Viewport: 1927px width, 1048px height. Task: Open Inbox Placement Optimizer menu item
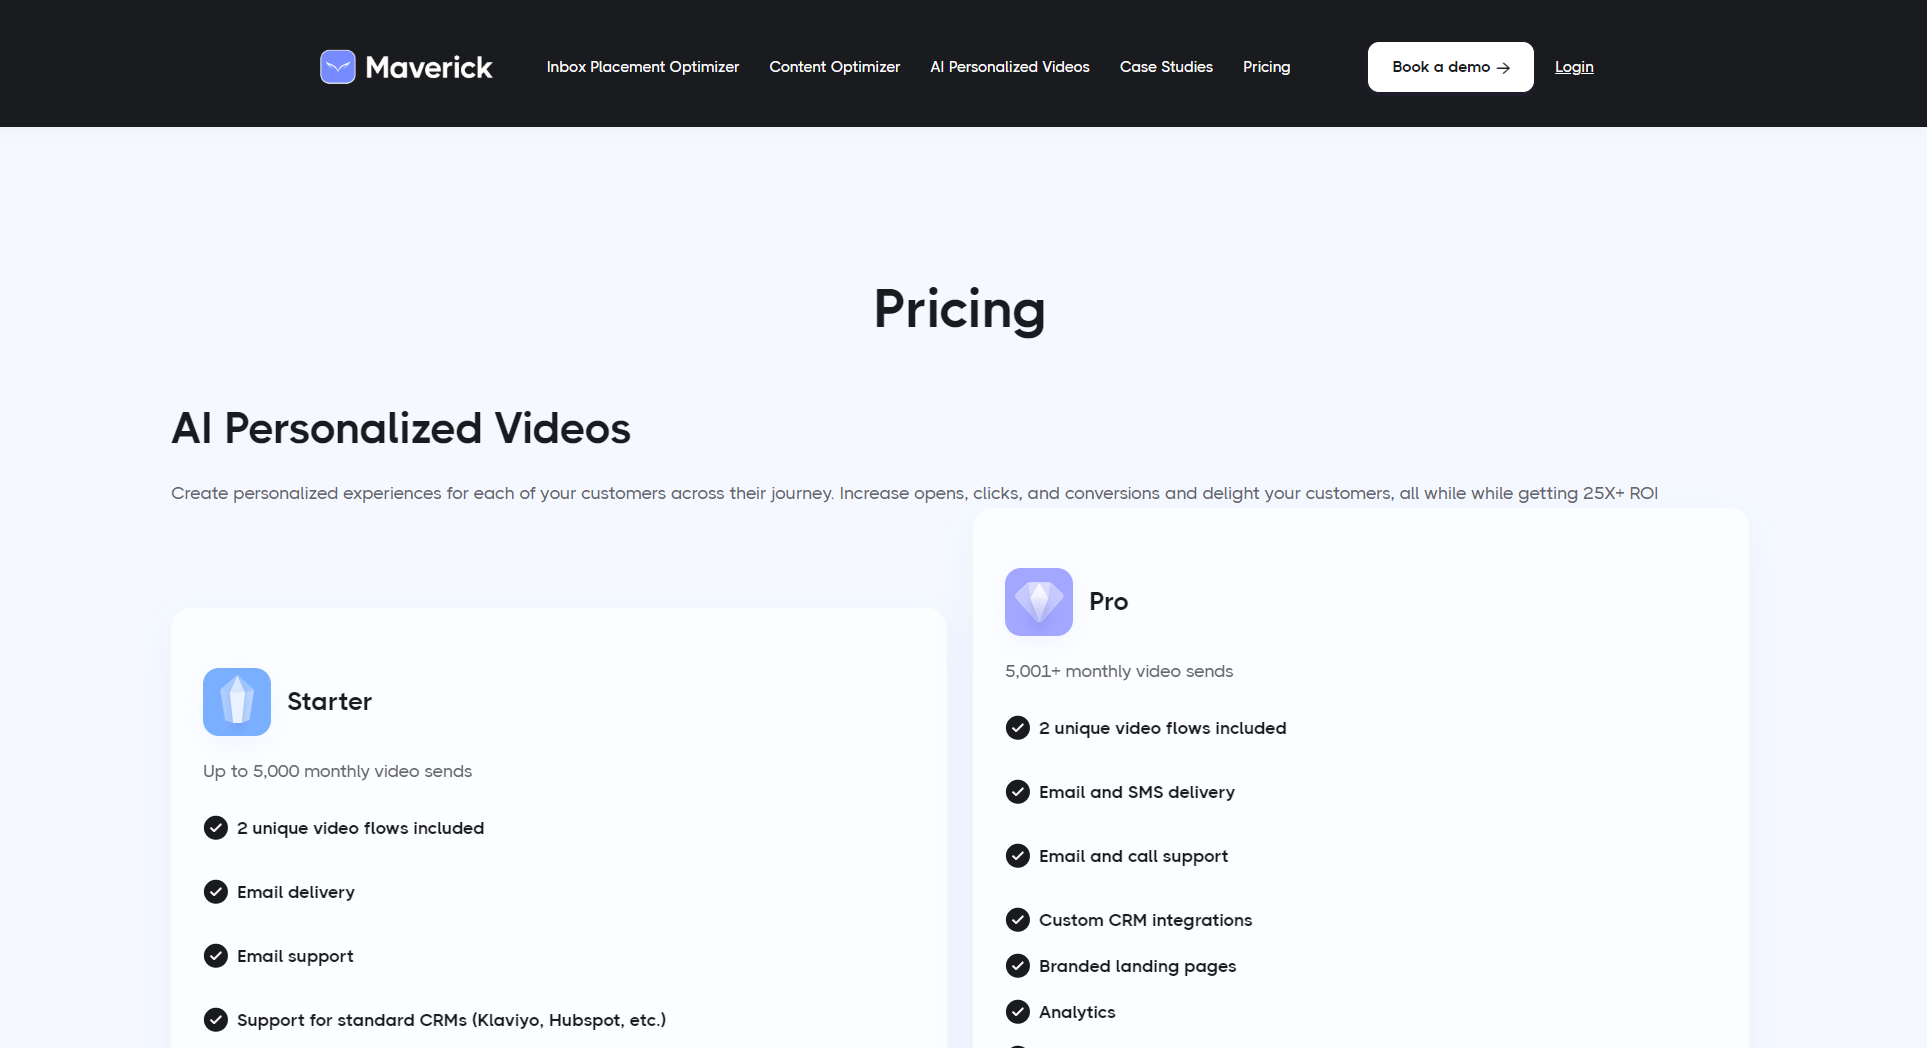point(643,67)
